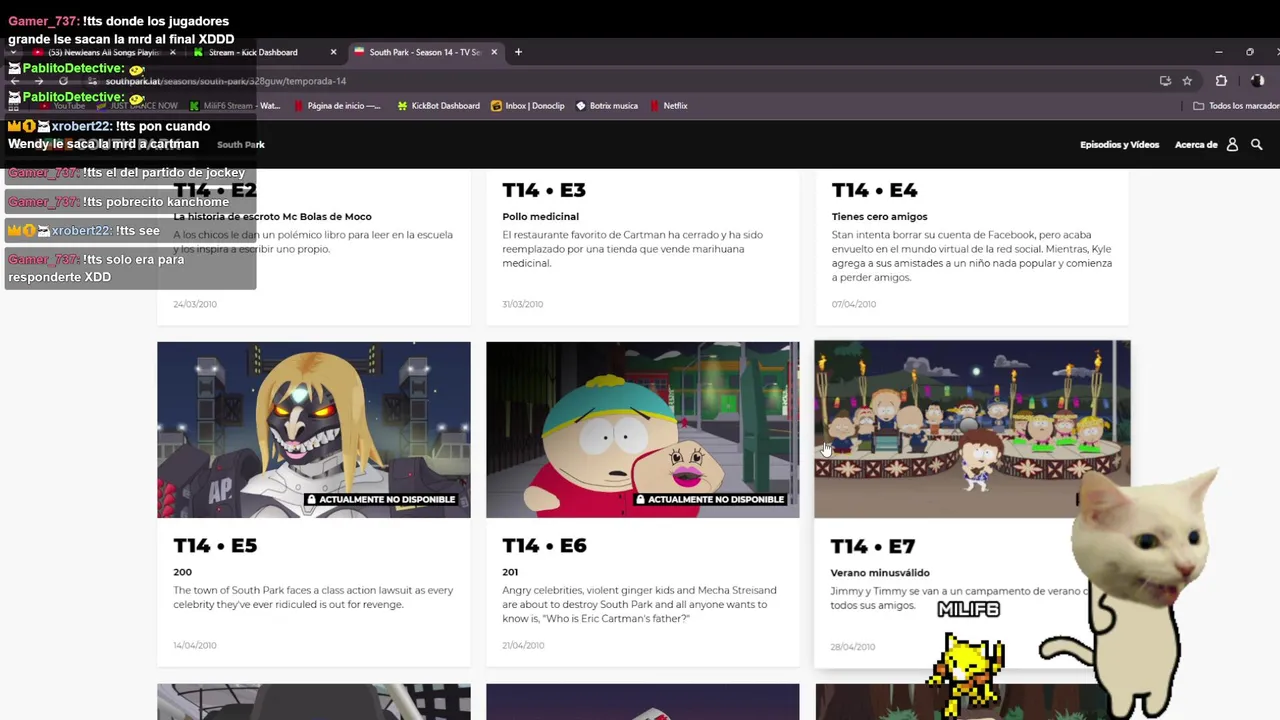This screenshot has width=1280, height=720.
Task: Open T14 E5 episode thumbnail
Action: [313, 430]
